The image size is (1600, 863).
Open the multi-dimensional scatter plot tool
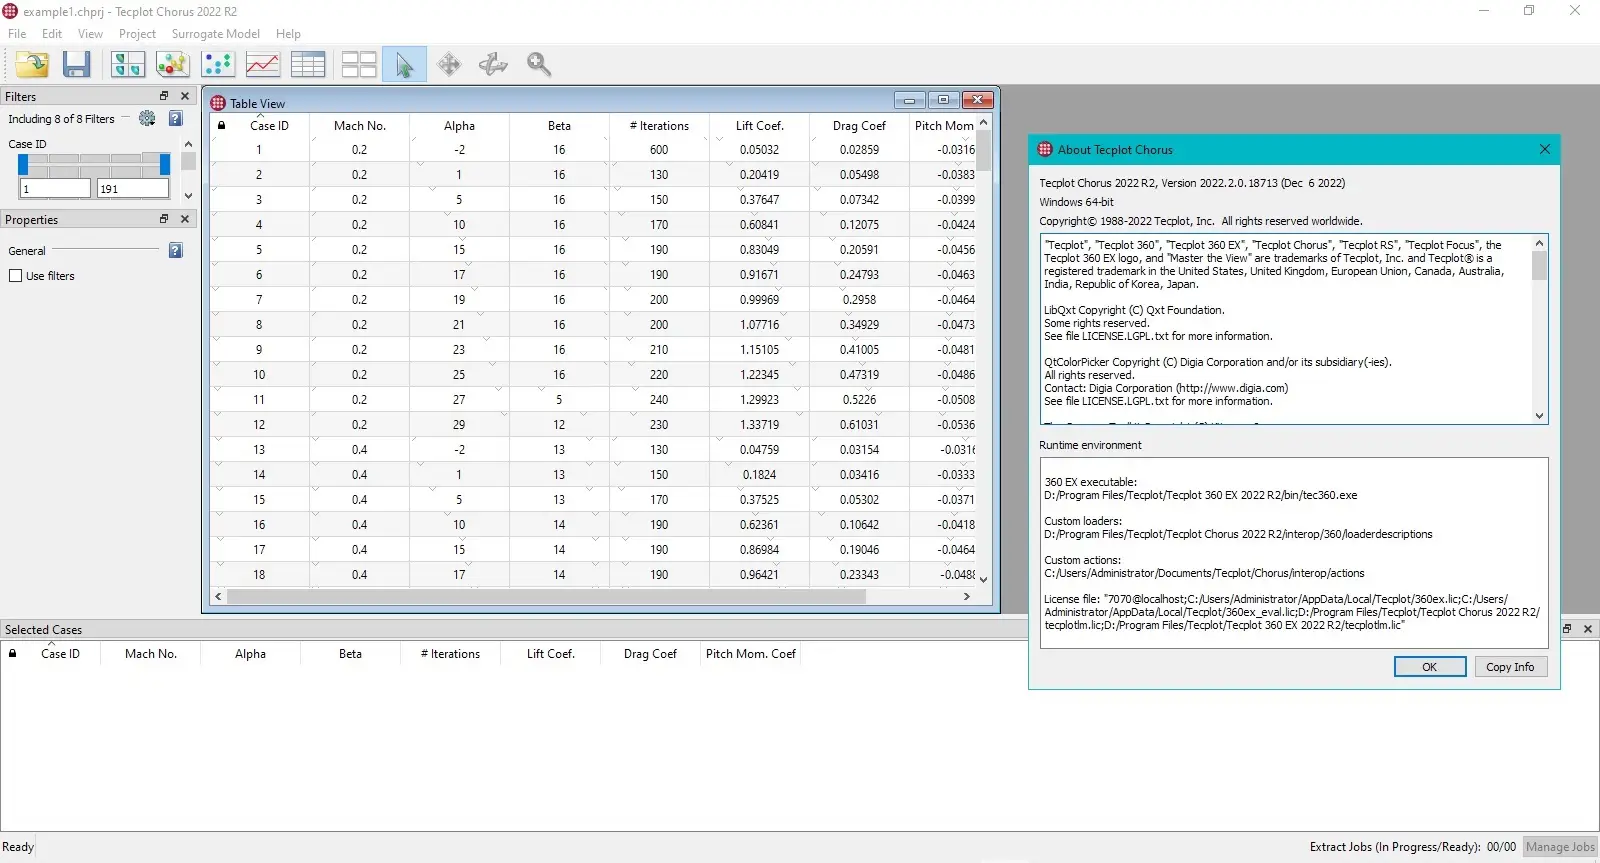click(x=172, y=64)
